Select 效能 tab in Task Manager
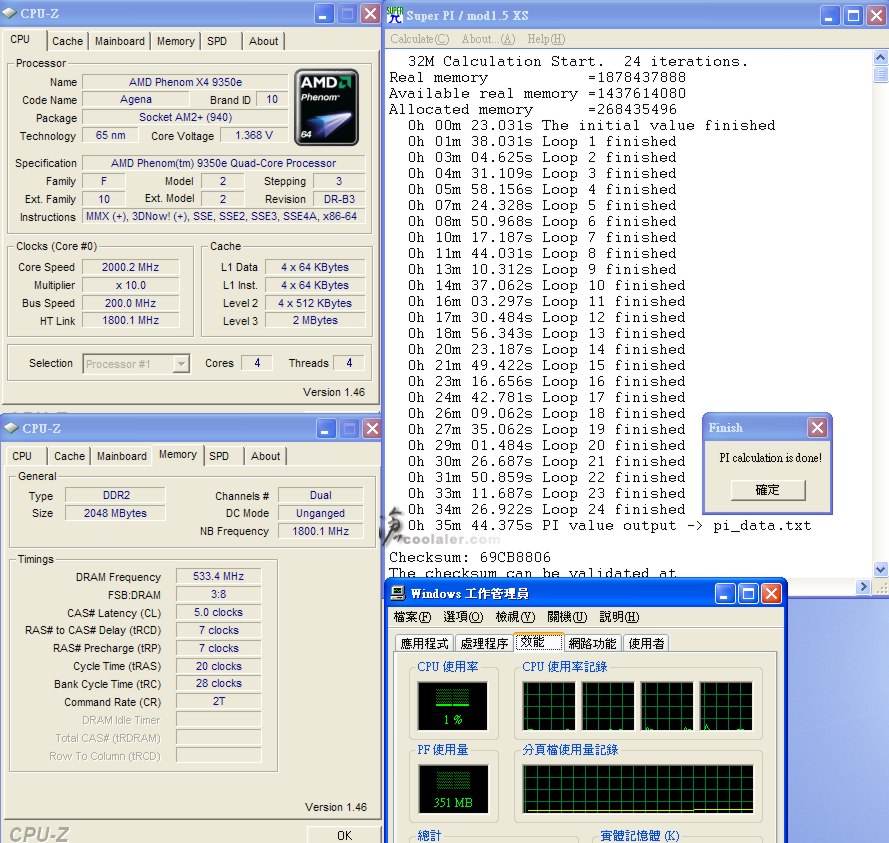Image resolution: width=889 pixels, height=843 pixels. coord(539,642)
